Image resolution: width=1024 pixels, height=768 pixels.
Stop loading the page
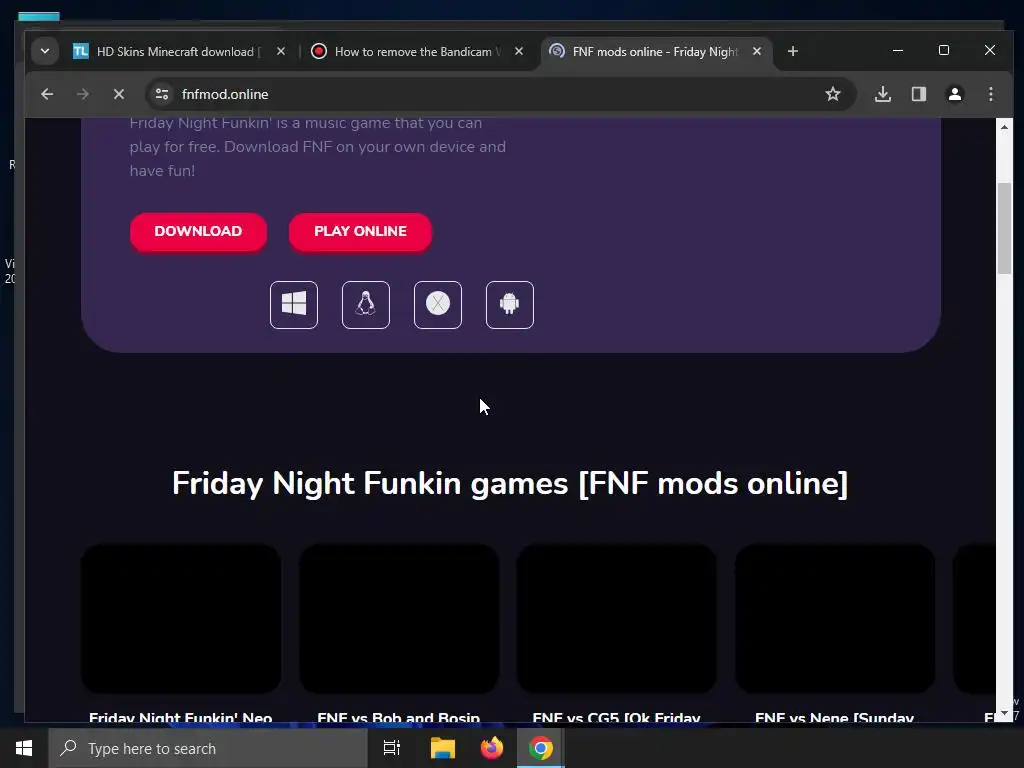point(118,94)
